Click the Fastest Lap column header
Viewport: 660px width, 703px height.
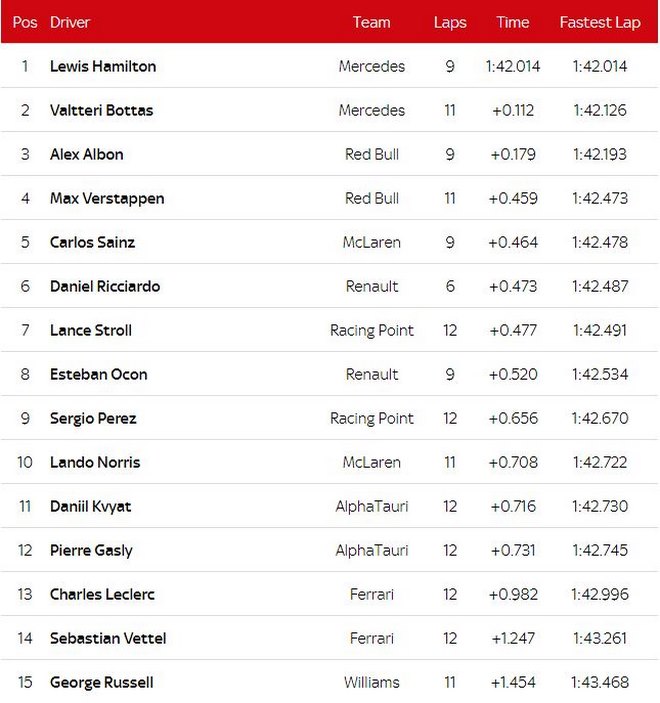coord(600,22)
